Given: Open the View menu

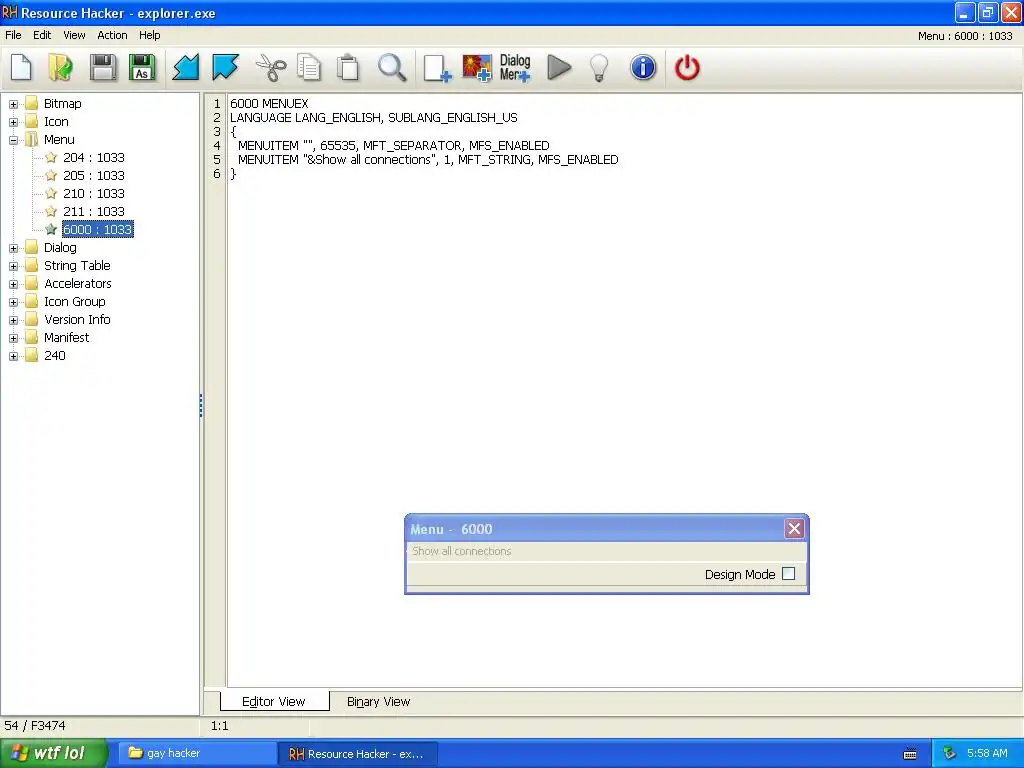Looking at the screenshot, I should click(74, 35).
